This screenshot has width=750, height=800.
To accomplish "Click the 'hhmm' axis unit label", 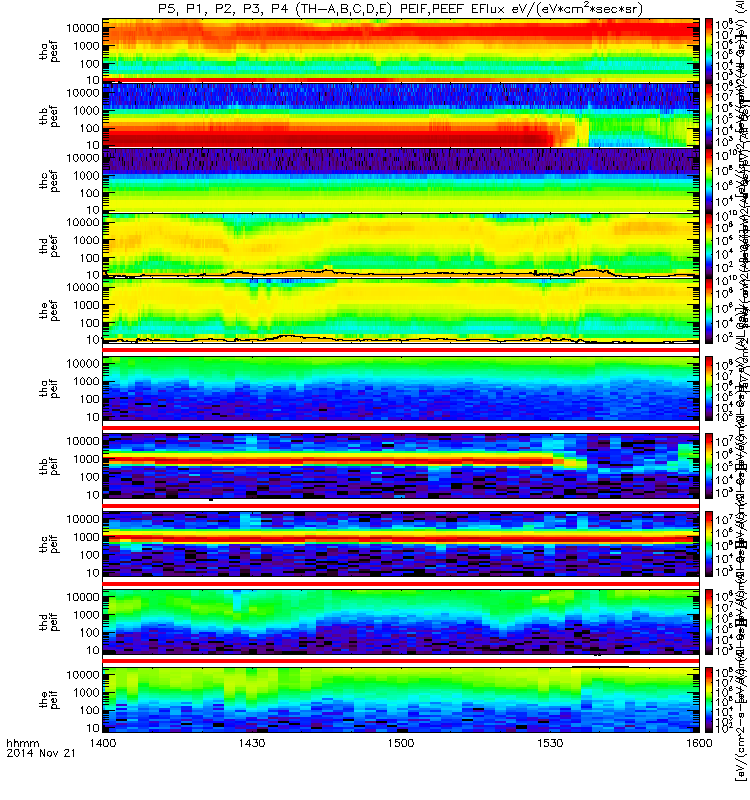I will 22,743.
